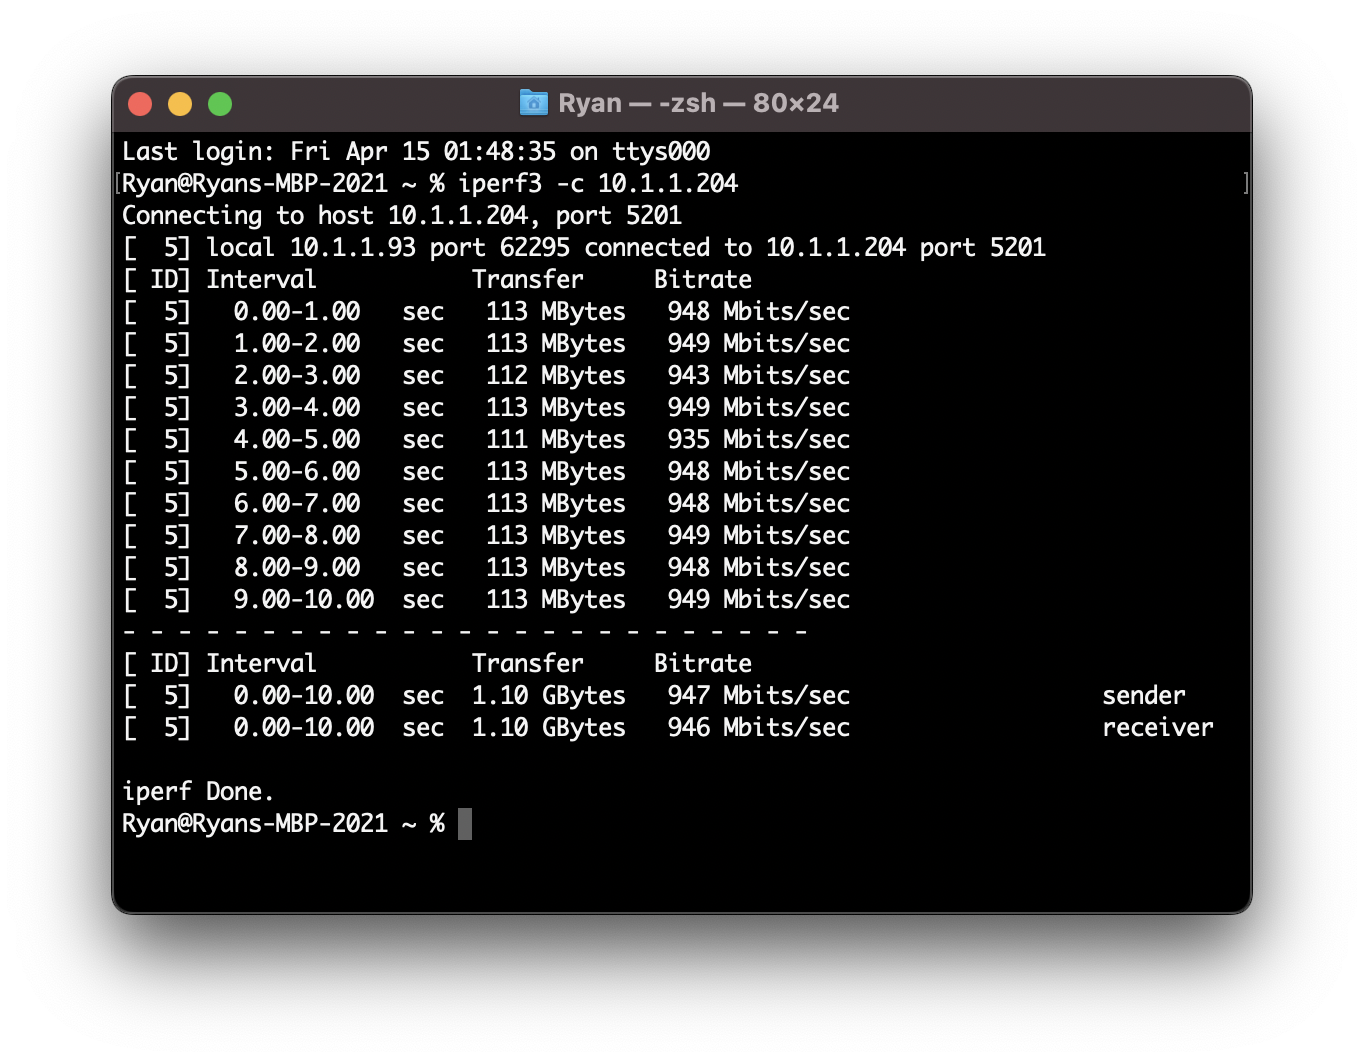Click the blinking cursor at the last prompt

pos(465,824)
